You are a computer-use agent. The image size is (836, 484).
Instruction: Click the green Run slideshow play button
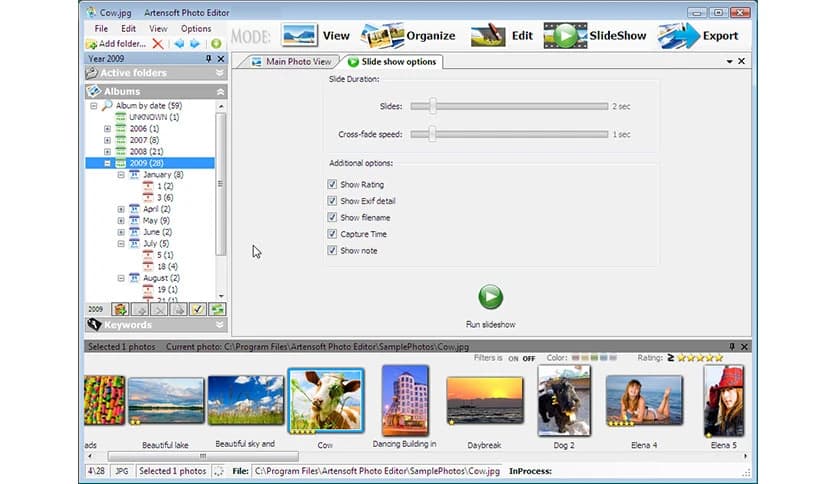click(490, 297)
